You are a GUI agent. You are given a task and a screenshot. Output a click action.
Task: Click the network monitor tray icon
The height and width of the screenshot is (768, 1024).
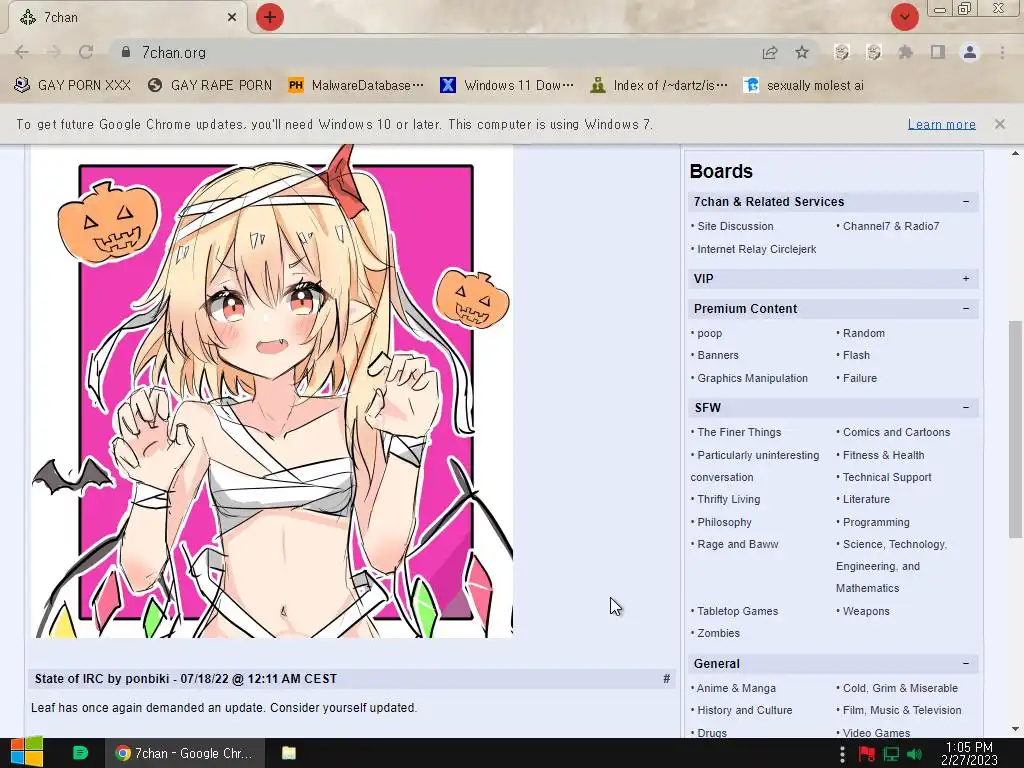(x=891, y=754)
